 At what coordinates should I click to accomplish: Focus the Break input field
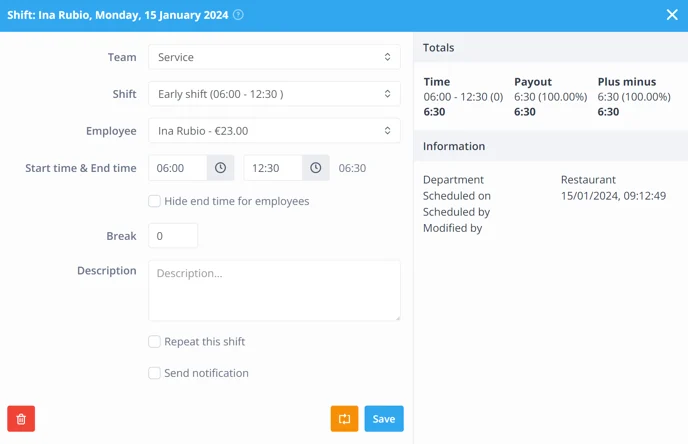(173, 236)
